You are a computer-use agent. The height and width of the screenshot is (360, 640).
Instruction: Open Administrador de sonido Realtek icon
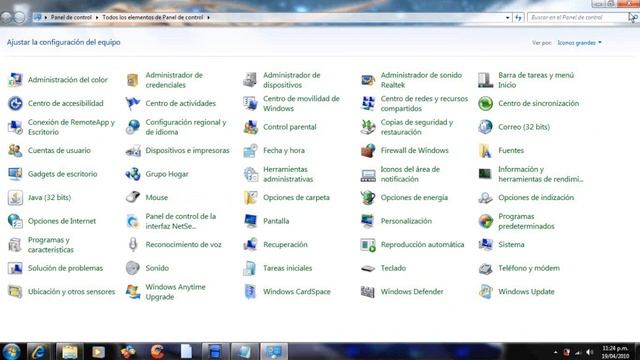click(368, 80)
